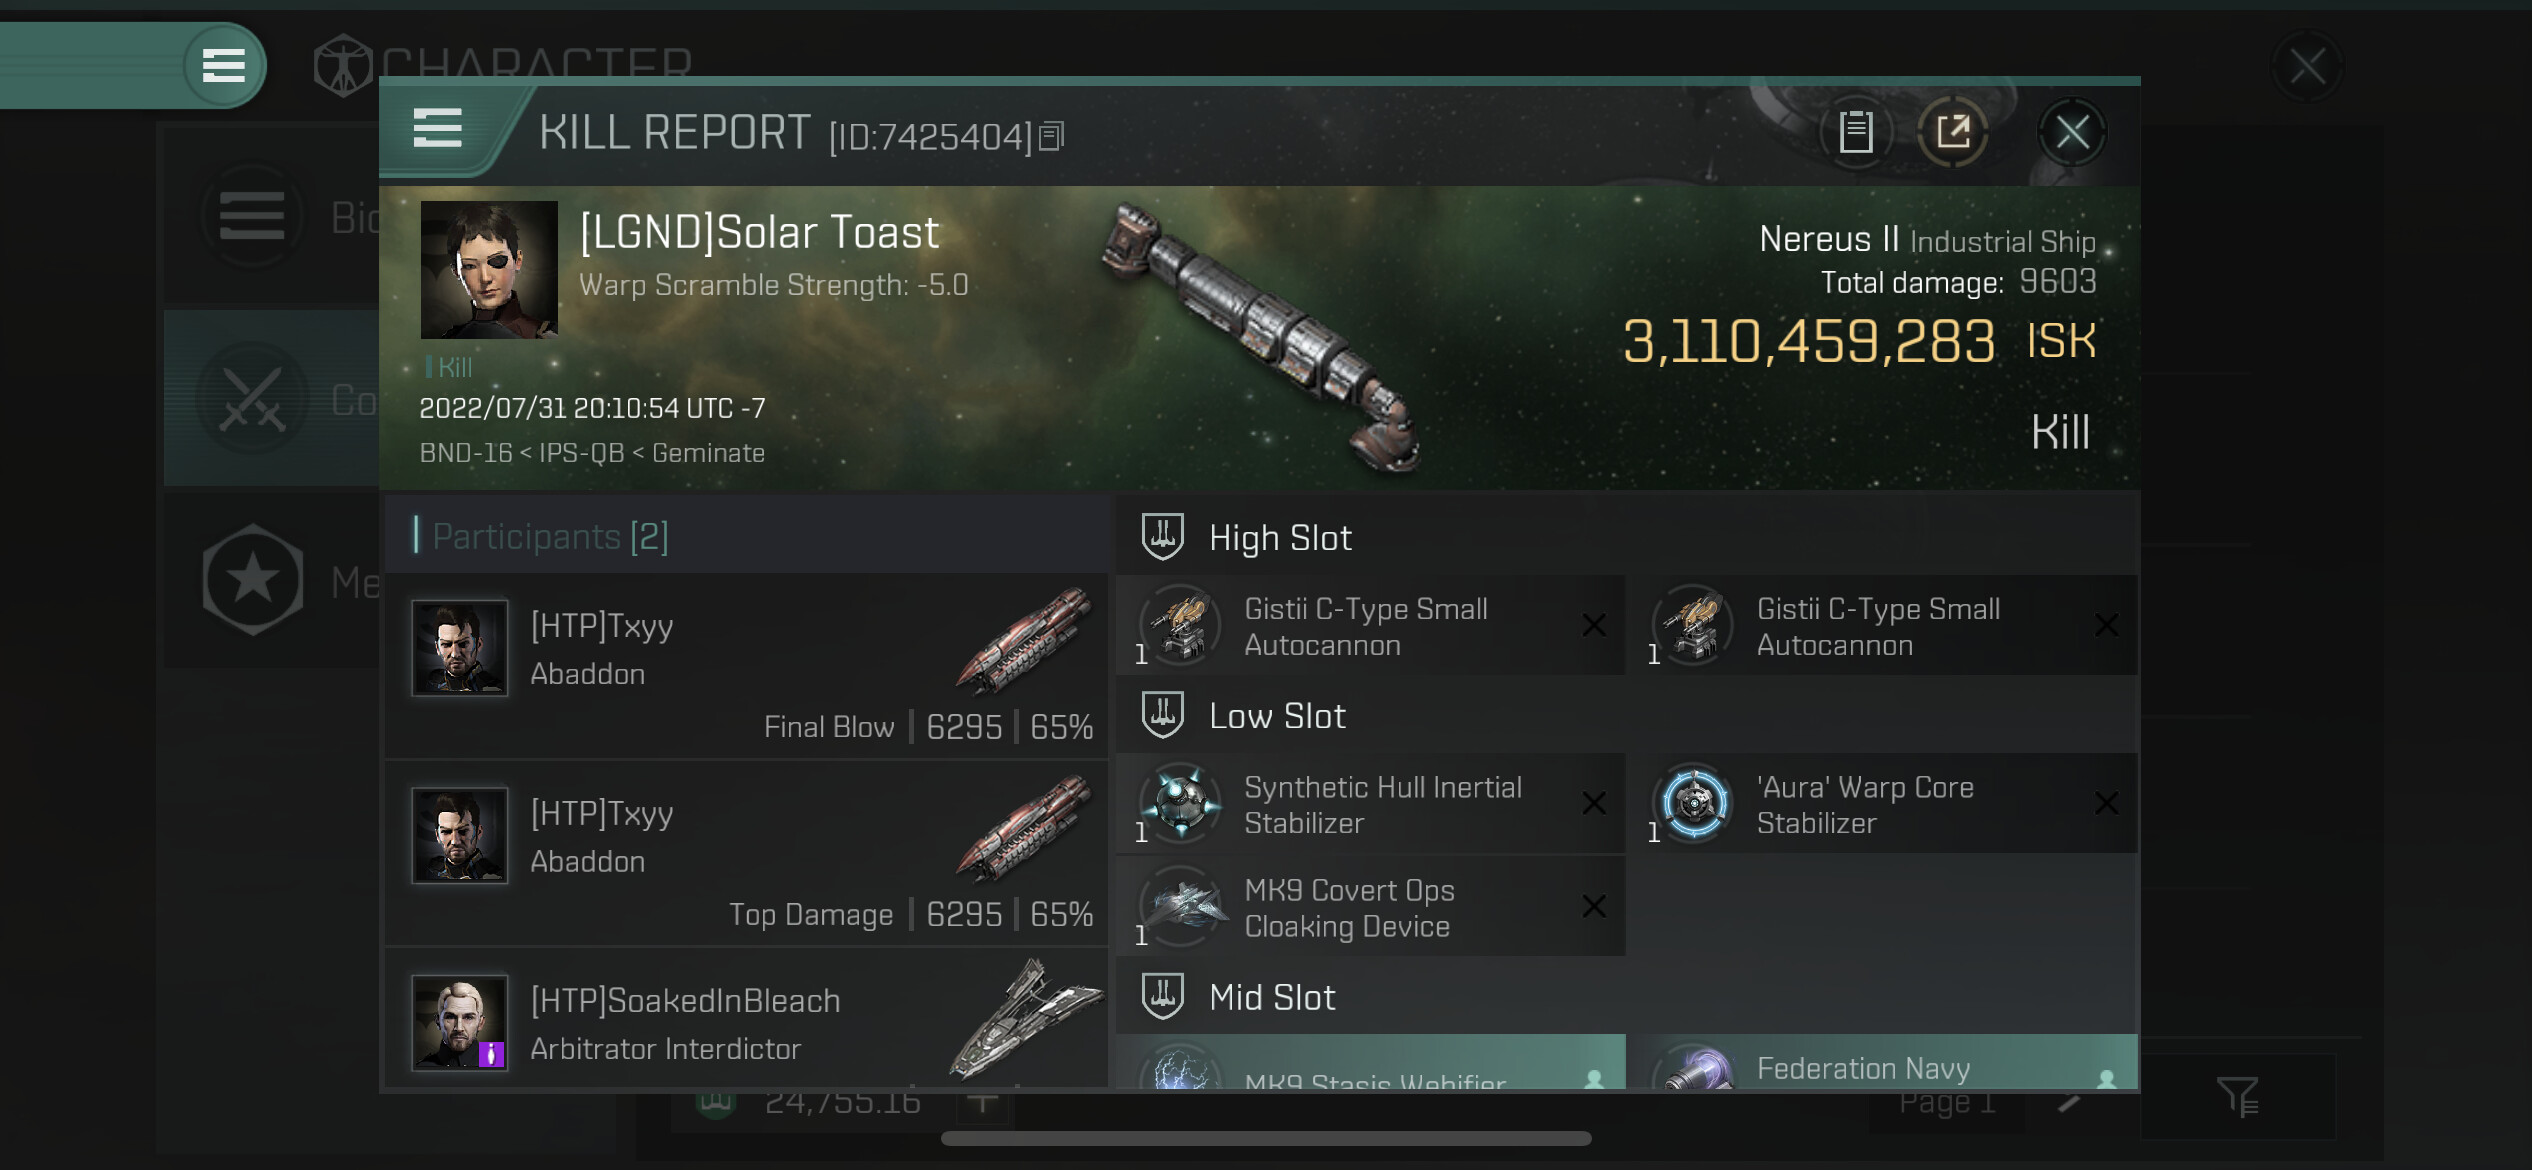Viewport: 2532px width, 1170px height.
Task: Click the clipboard icon in kill report header
Action: coord(1855,132)
